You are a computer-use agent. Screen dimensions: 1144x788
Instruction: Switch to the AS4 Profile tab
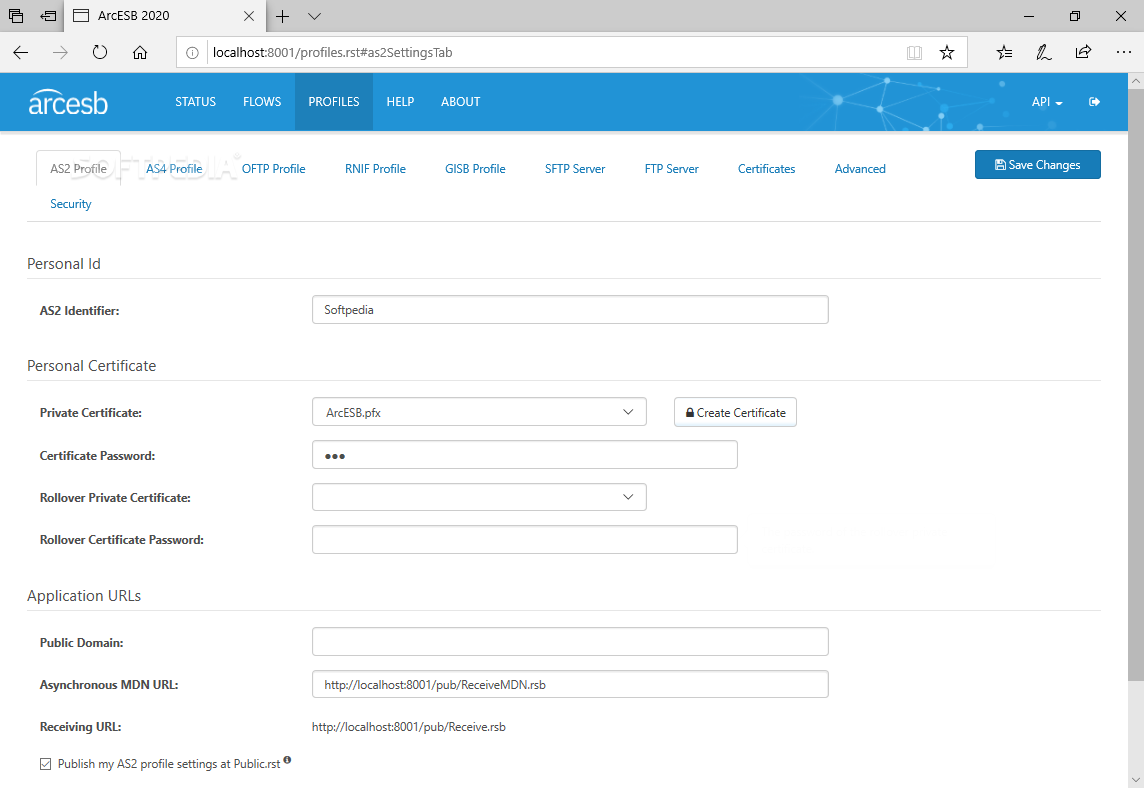pos(174,169)
